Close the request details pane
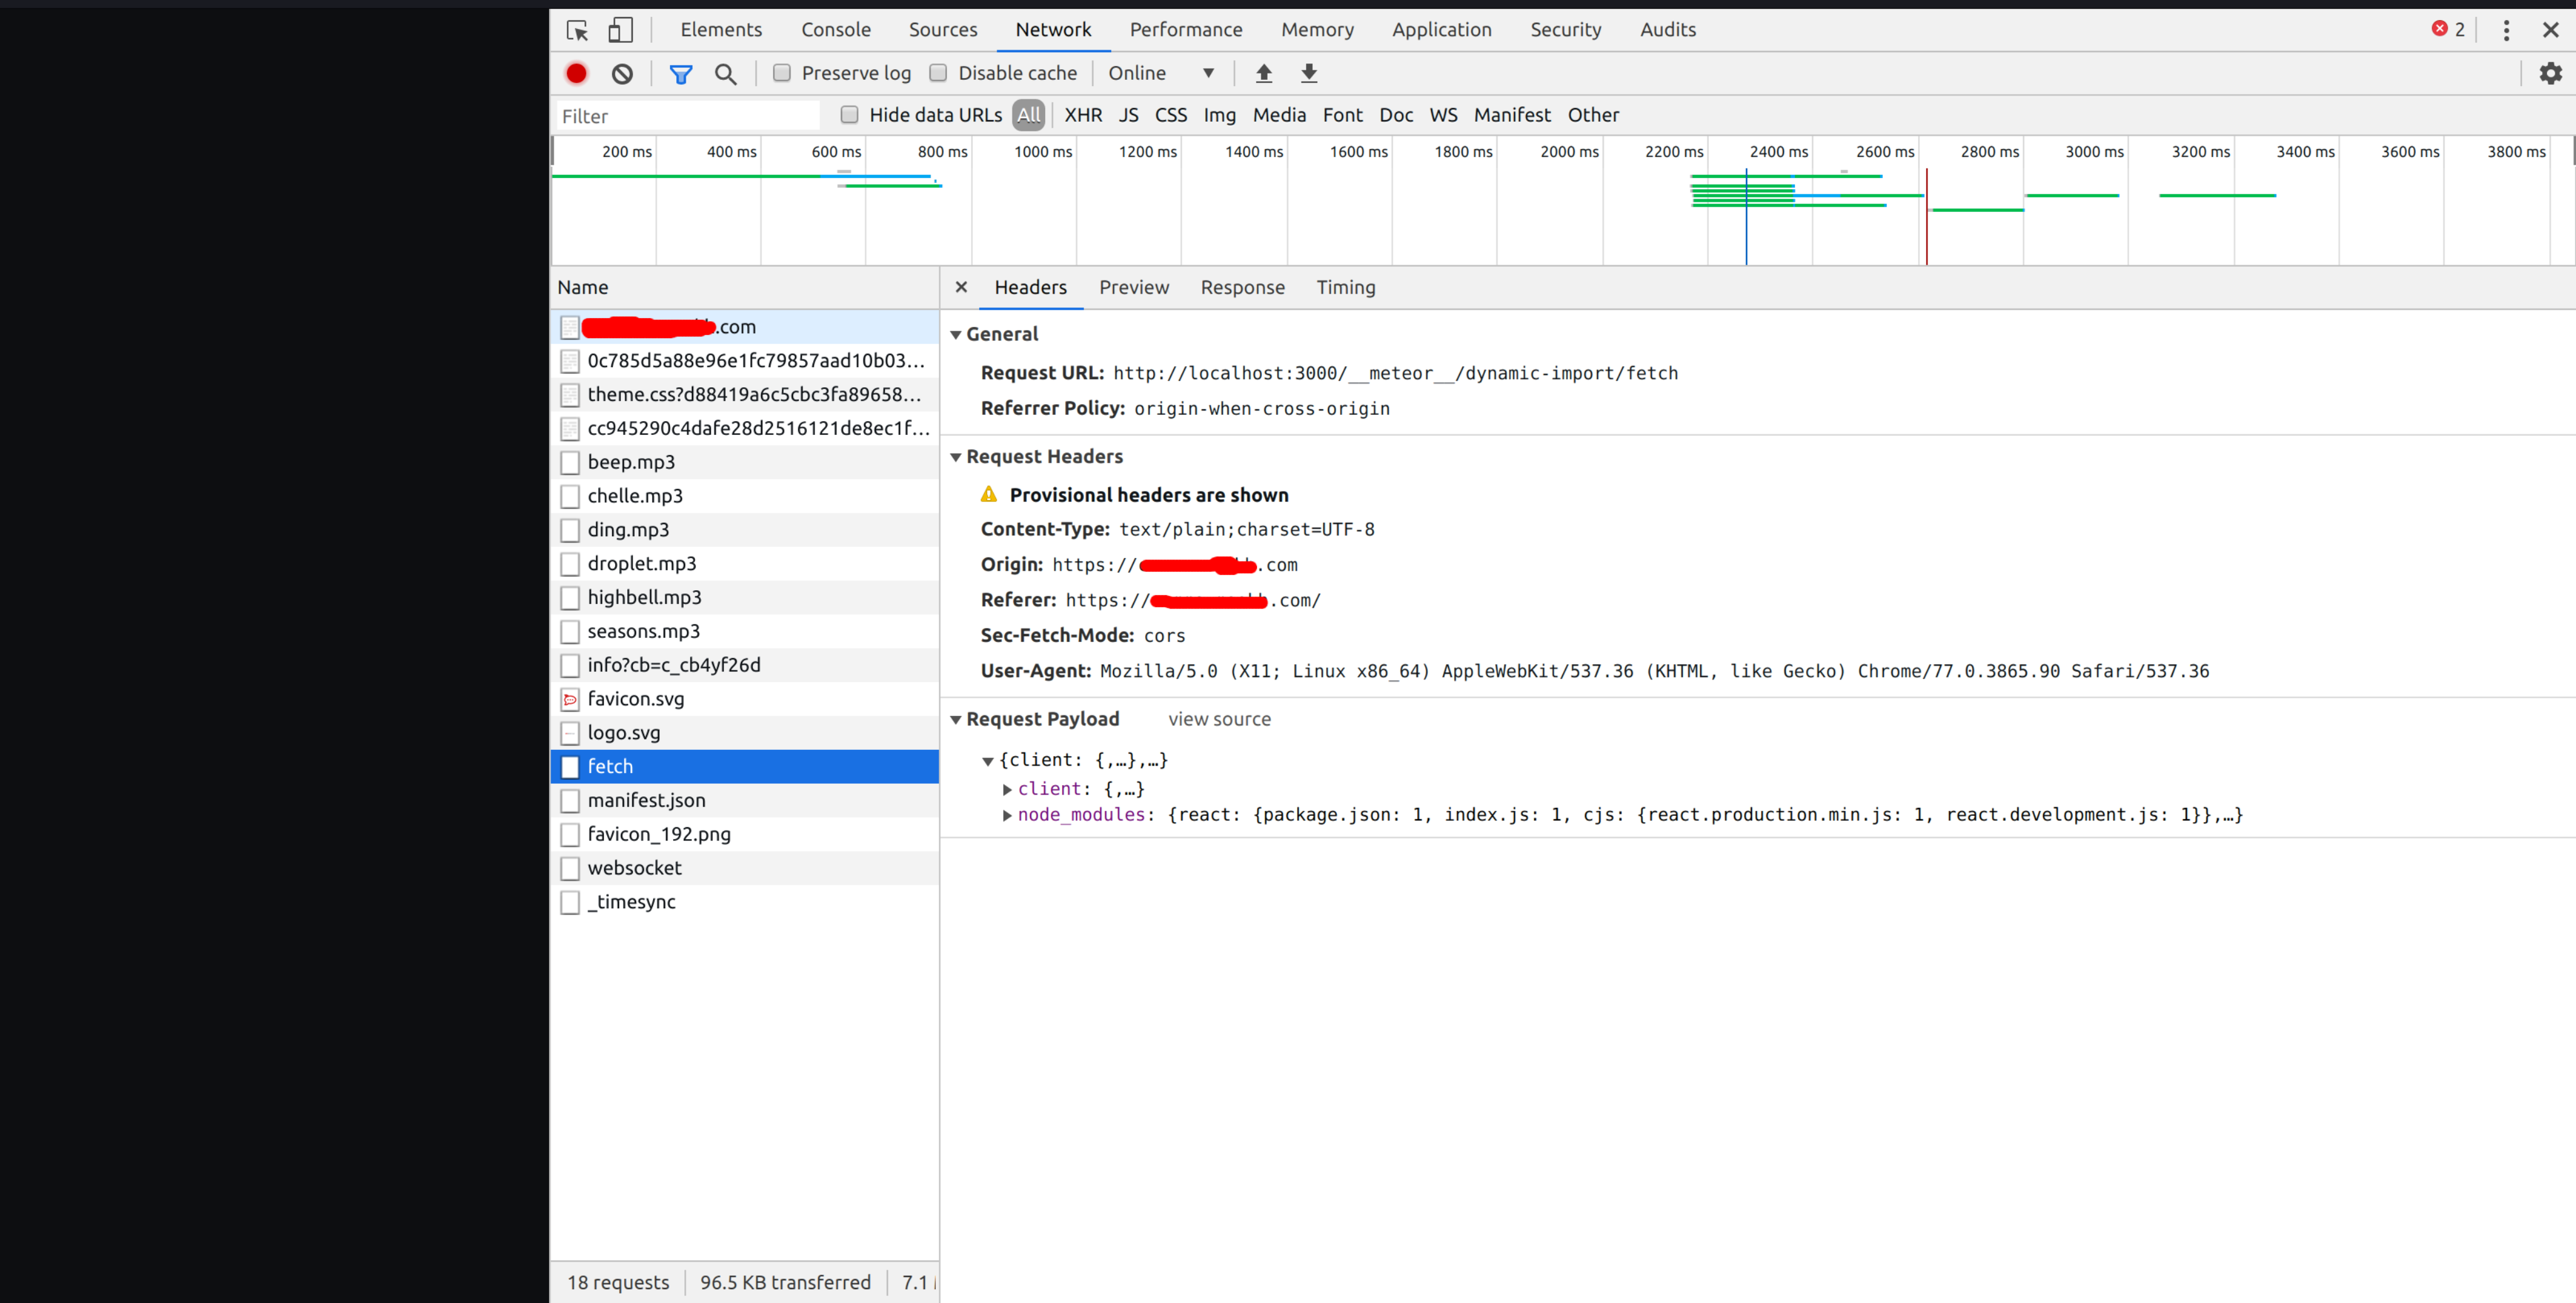Image resolution: width=2576 pixels, height=1303 pixels. [961, 287]
